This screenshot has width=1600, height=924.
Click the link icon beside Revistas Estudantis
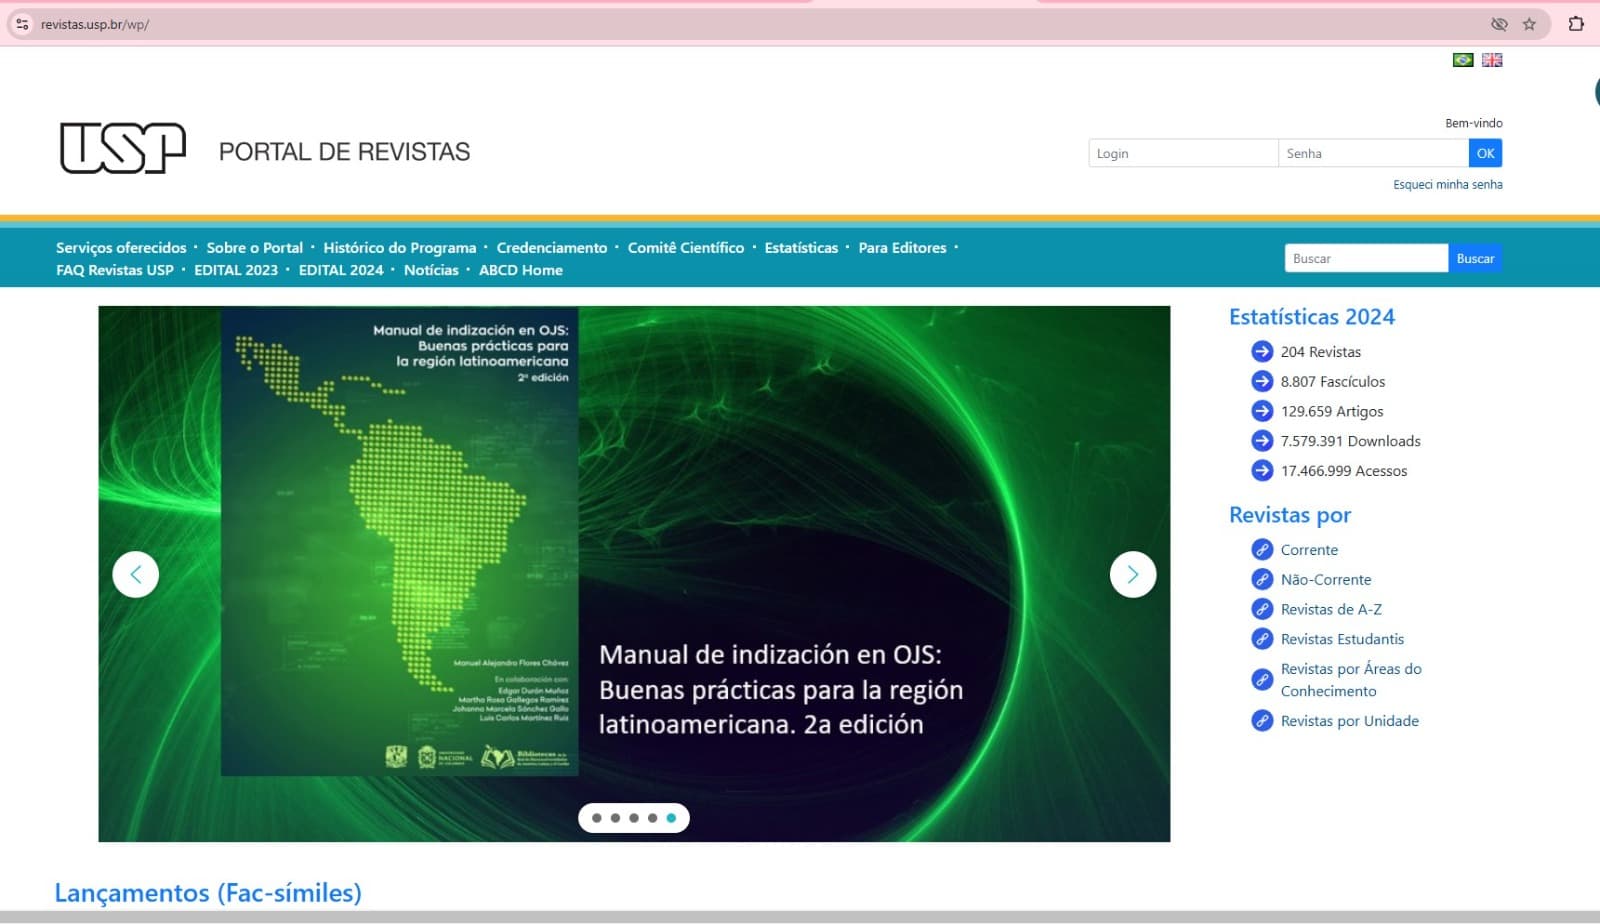click(x=1262, y=639)
